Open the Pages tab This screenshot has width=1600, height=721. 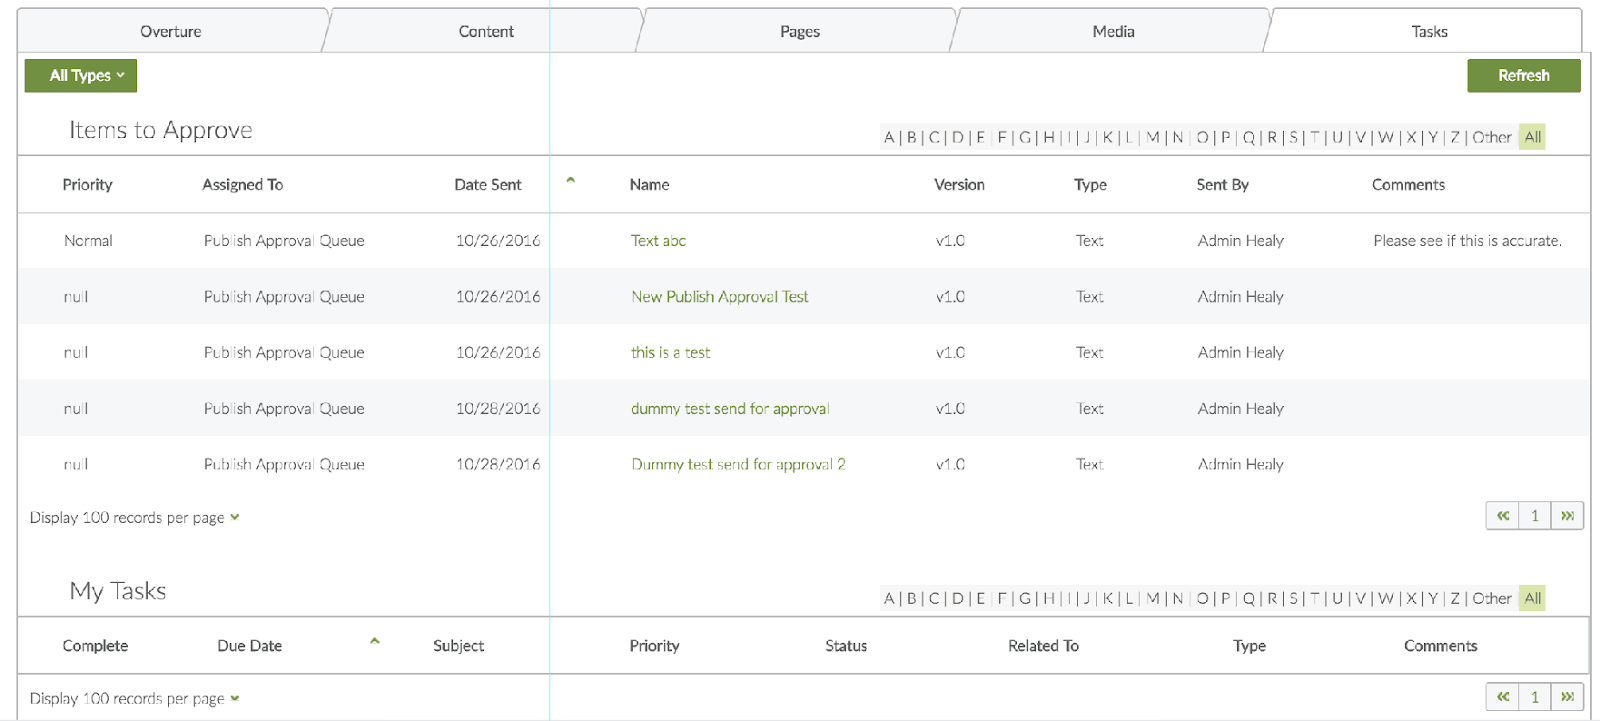click(x=799, y=32)
